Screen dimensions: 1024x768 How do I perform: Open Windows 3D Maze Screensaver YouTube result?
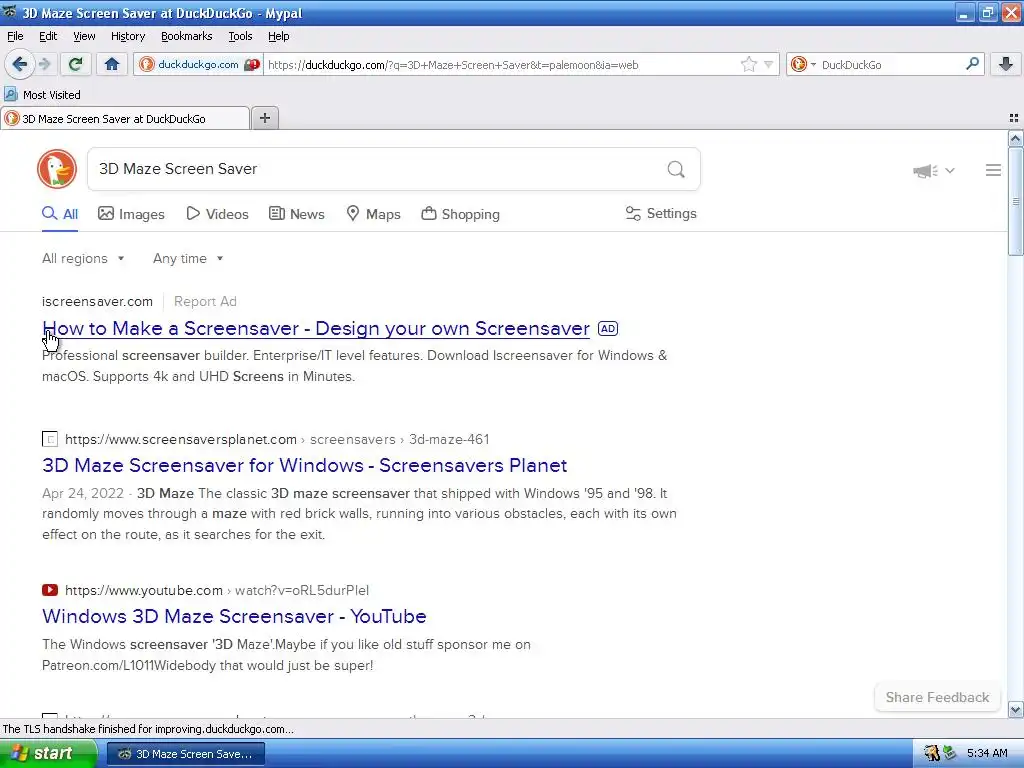pos(234,616)
